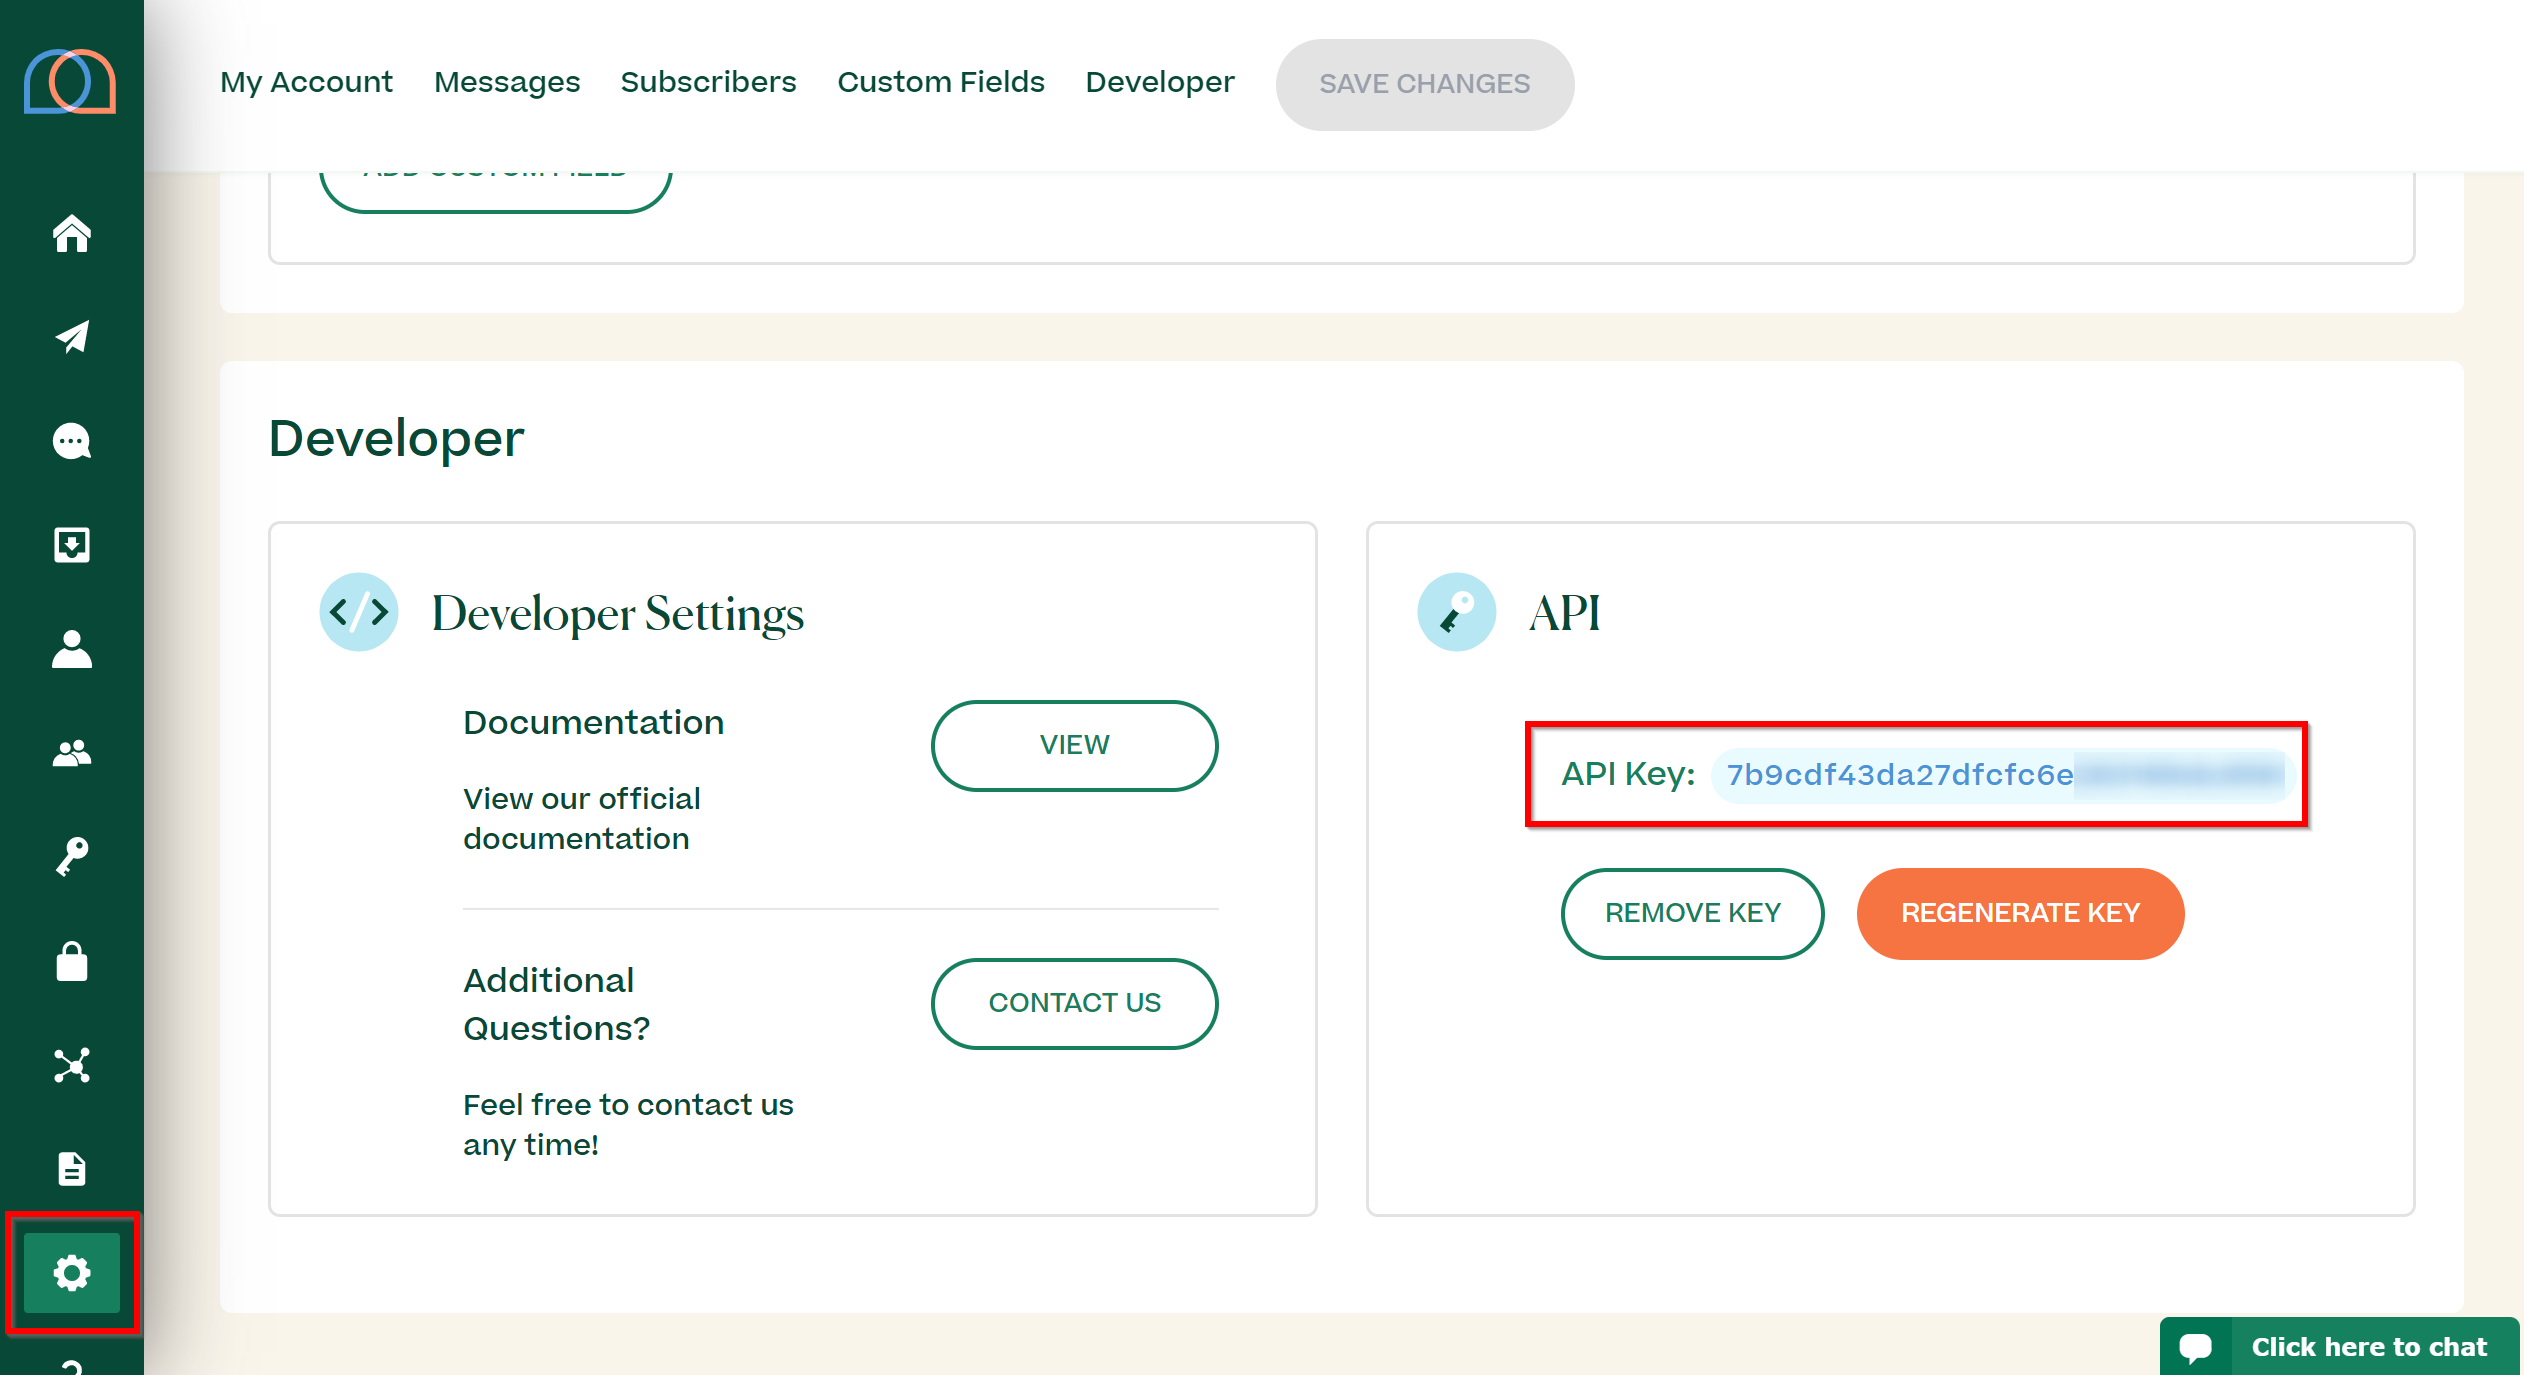Click View documentation button
2524x1375 pixels.
tap(1074, 745)
